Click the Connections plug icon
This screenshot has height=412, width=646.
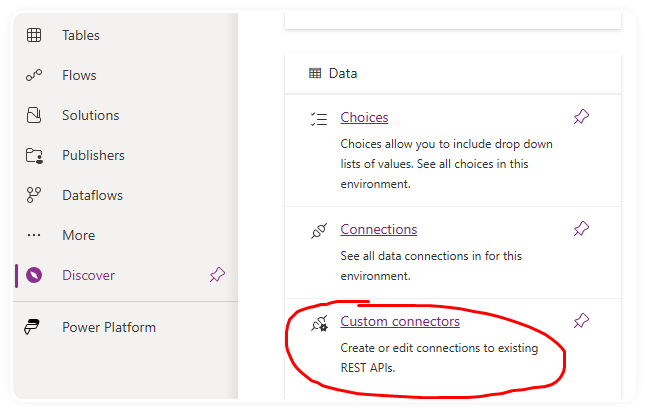coord(319,231)
